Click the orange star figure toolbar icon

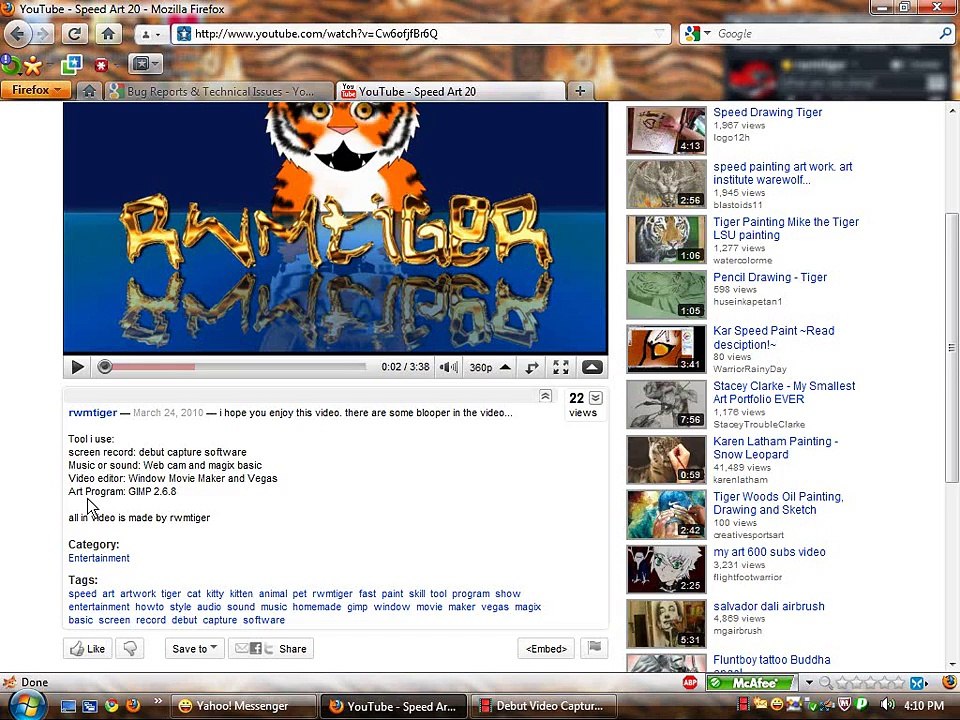tap(33, 65)
